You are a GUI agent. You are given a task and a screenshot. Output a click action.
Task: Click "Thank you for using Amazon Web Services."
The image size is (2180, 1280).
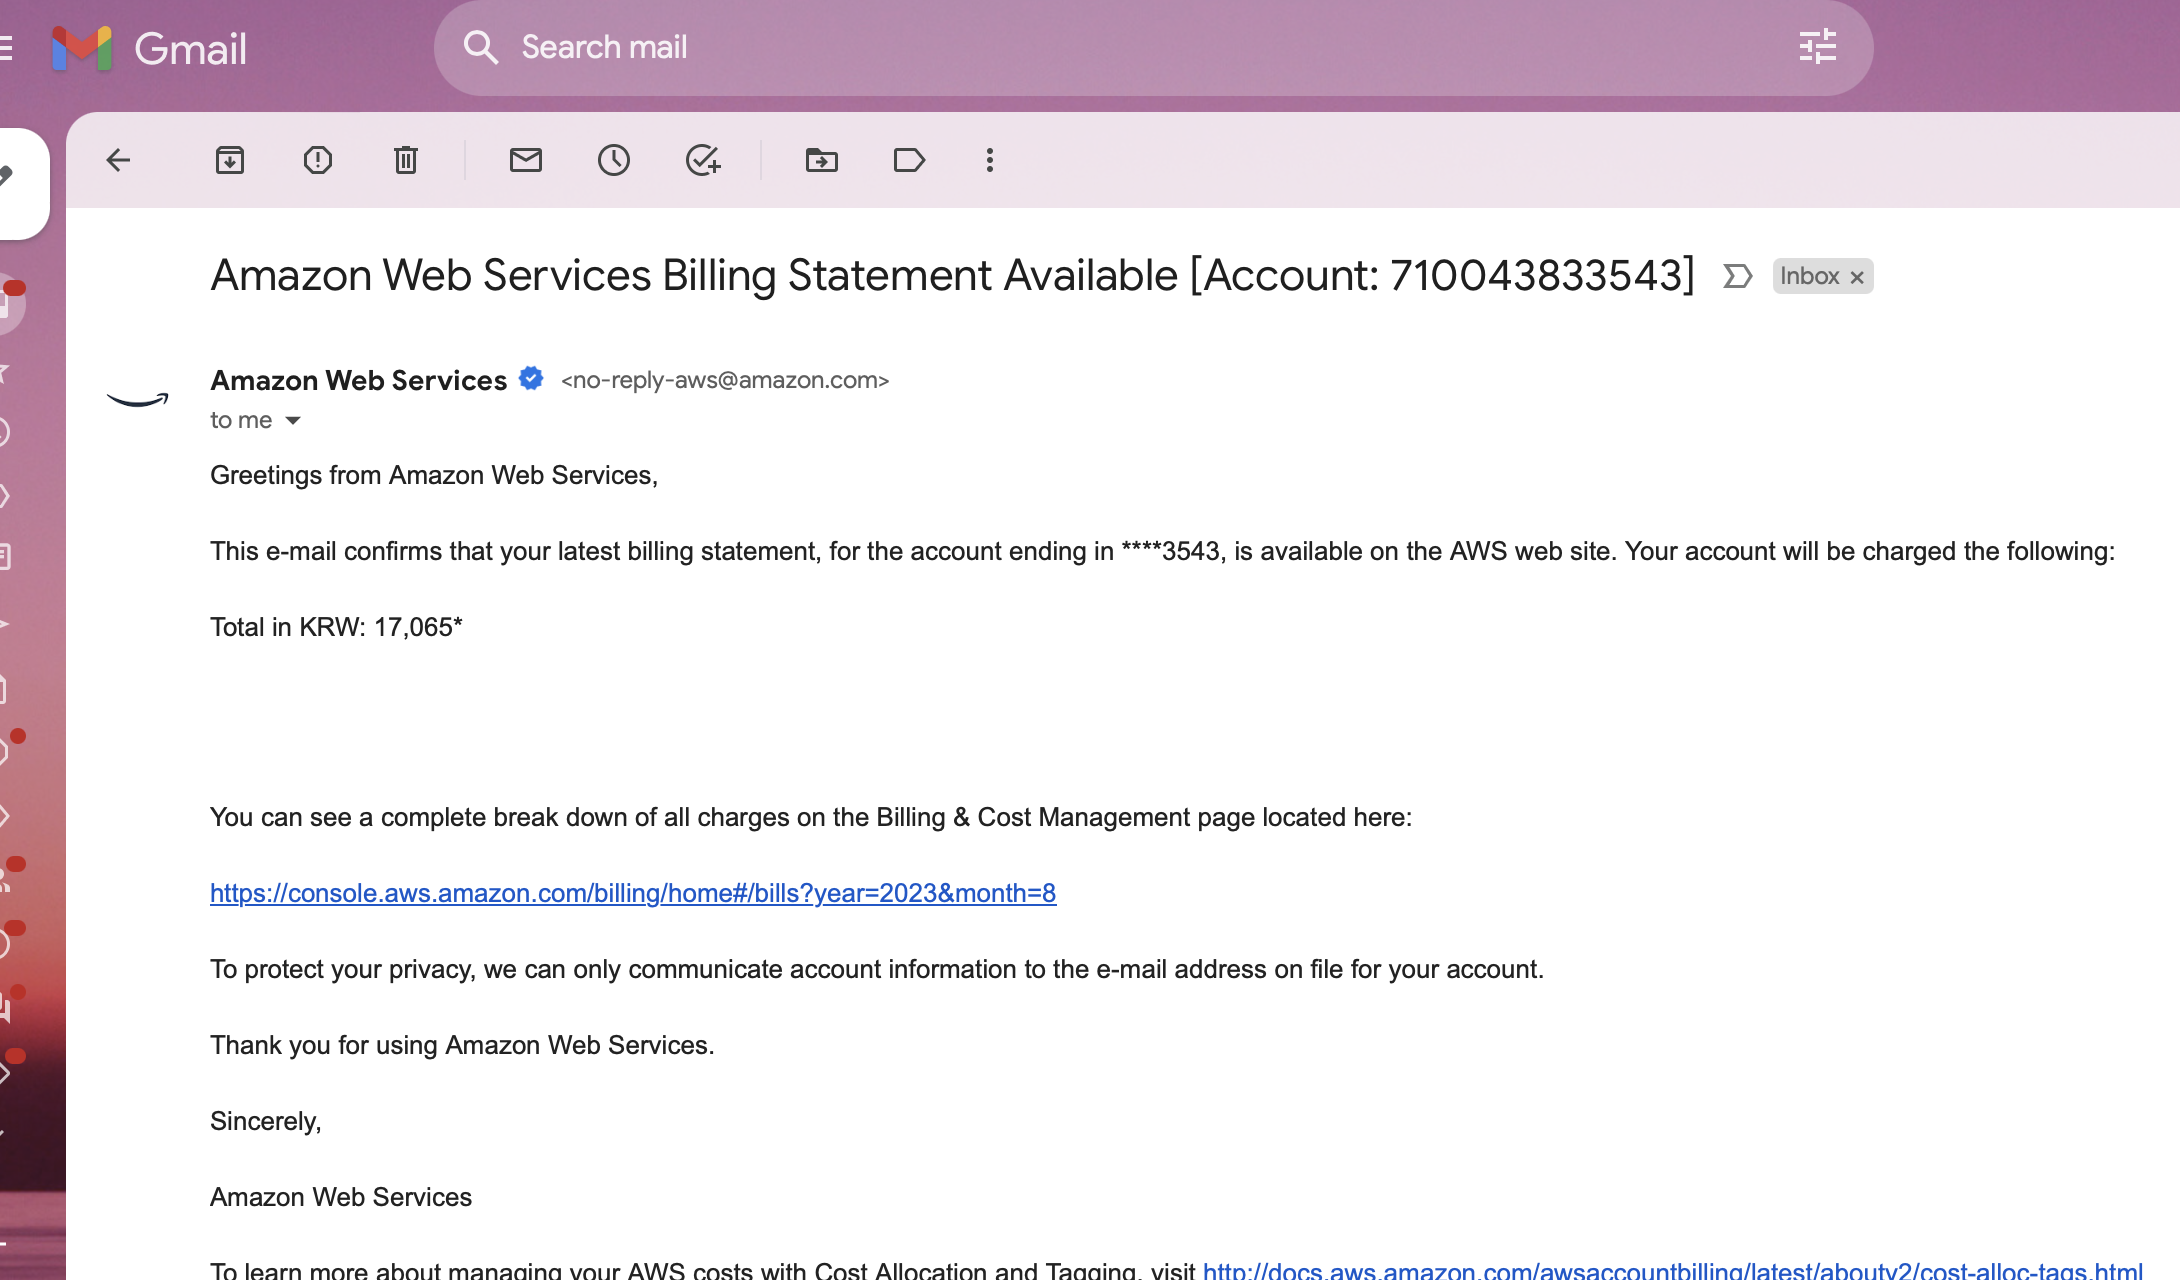pyautogui.click(x=462, y=1045)
